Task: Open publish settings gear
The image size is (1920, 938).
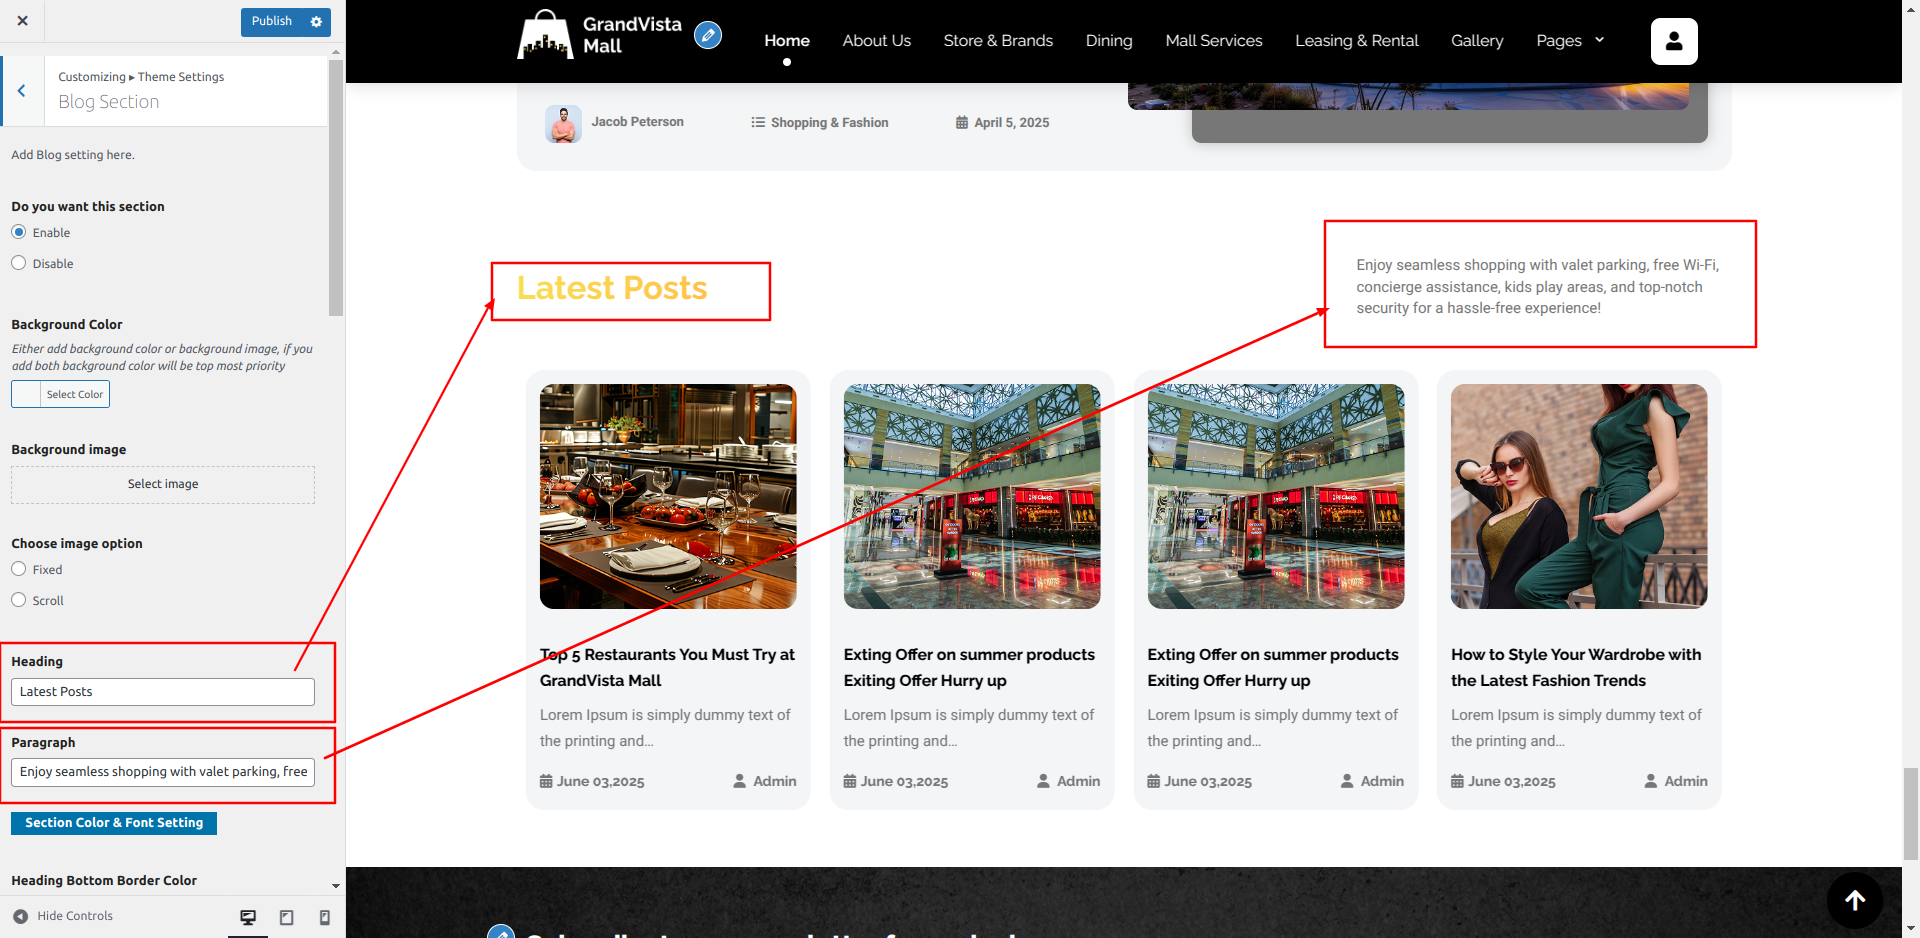Action: tap(317, 22)
